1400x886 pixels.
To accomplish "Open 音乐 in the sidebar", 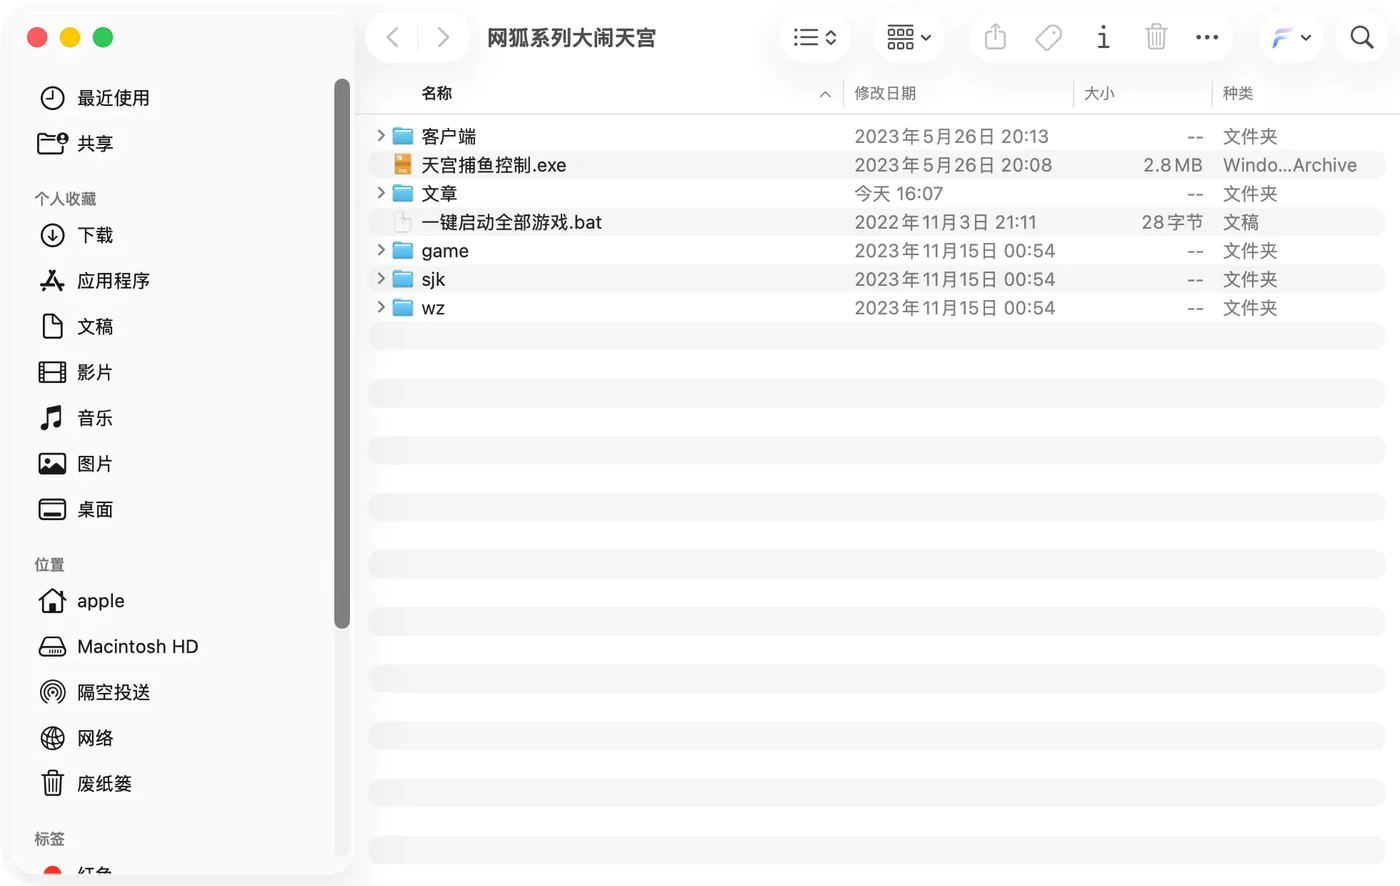I will 76,418.
